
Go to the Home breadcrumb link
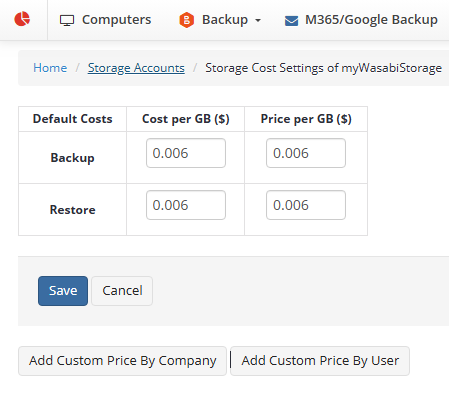50,68
